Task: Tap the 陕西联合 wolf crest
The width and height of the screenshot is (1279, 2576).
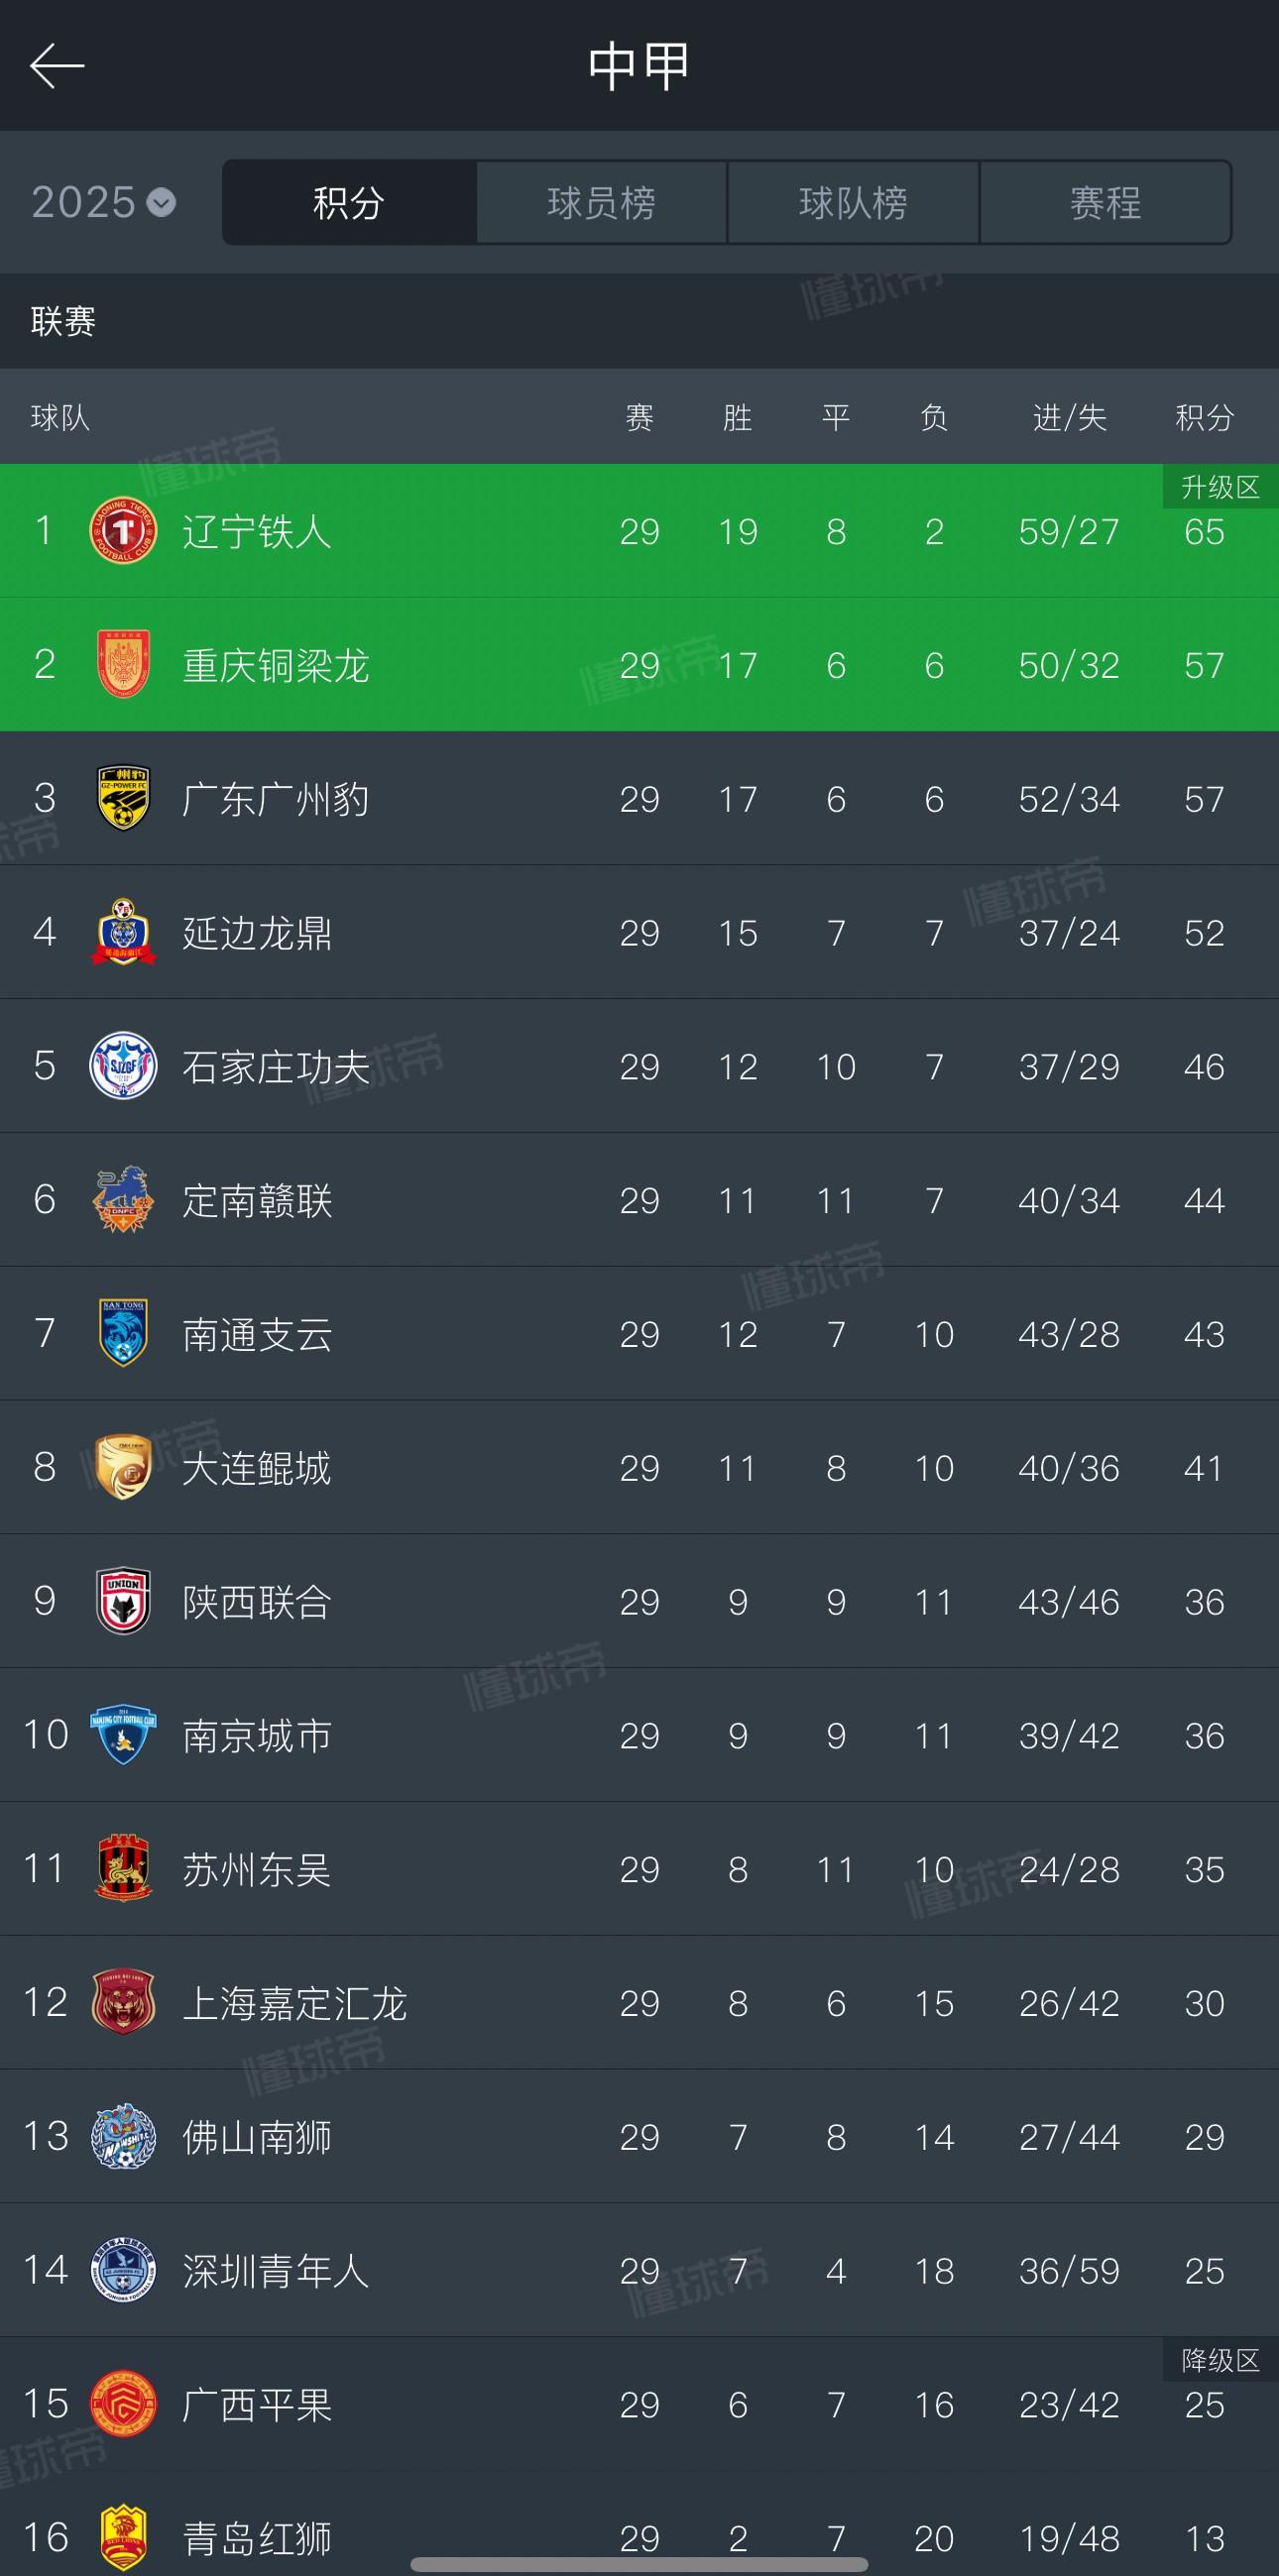Action: tap(123, 1602)
